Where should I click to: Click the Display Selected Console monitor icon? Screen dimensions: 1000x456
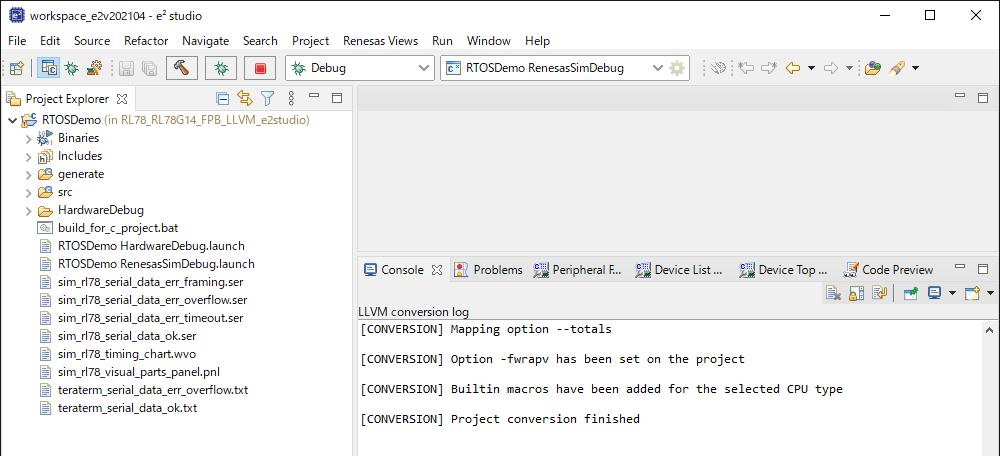[934, 293]
